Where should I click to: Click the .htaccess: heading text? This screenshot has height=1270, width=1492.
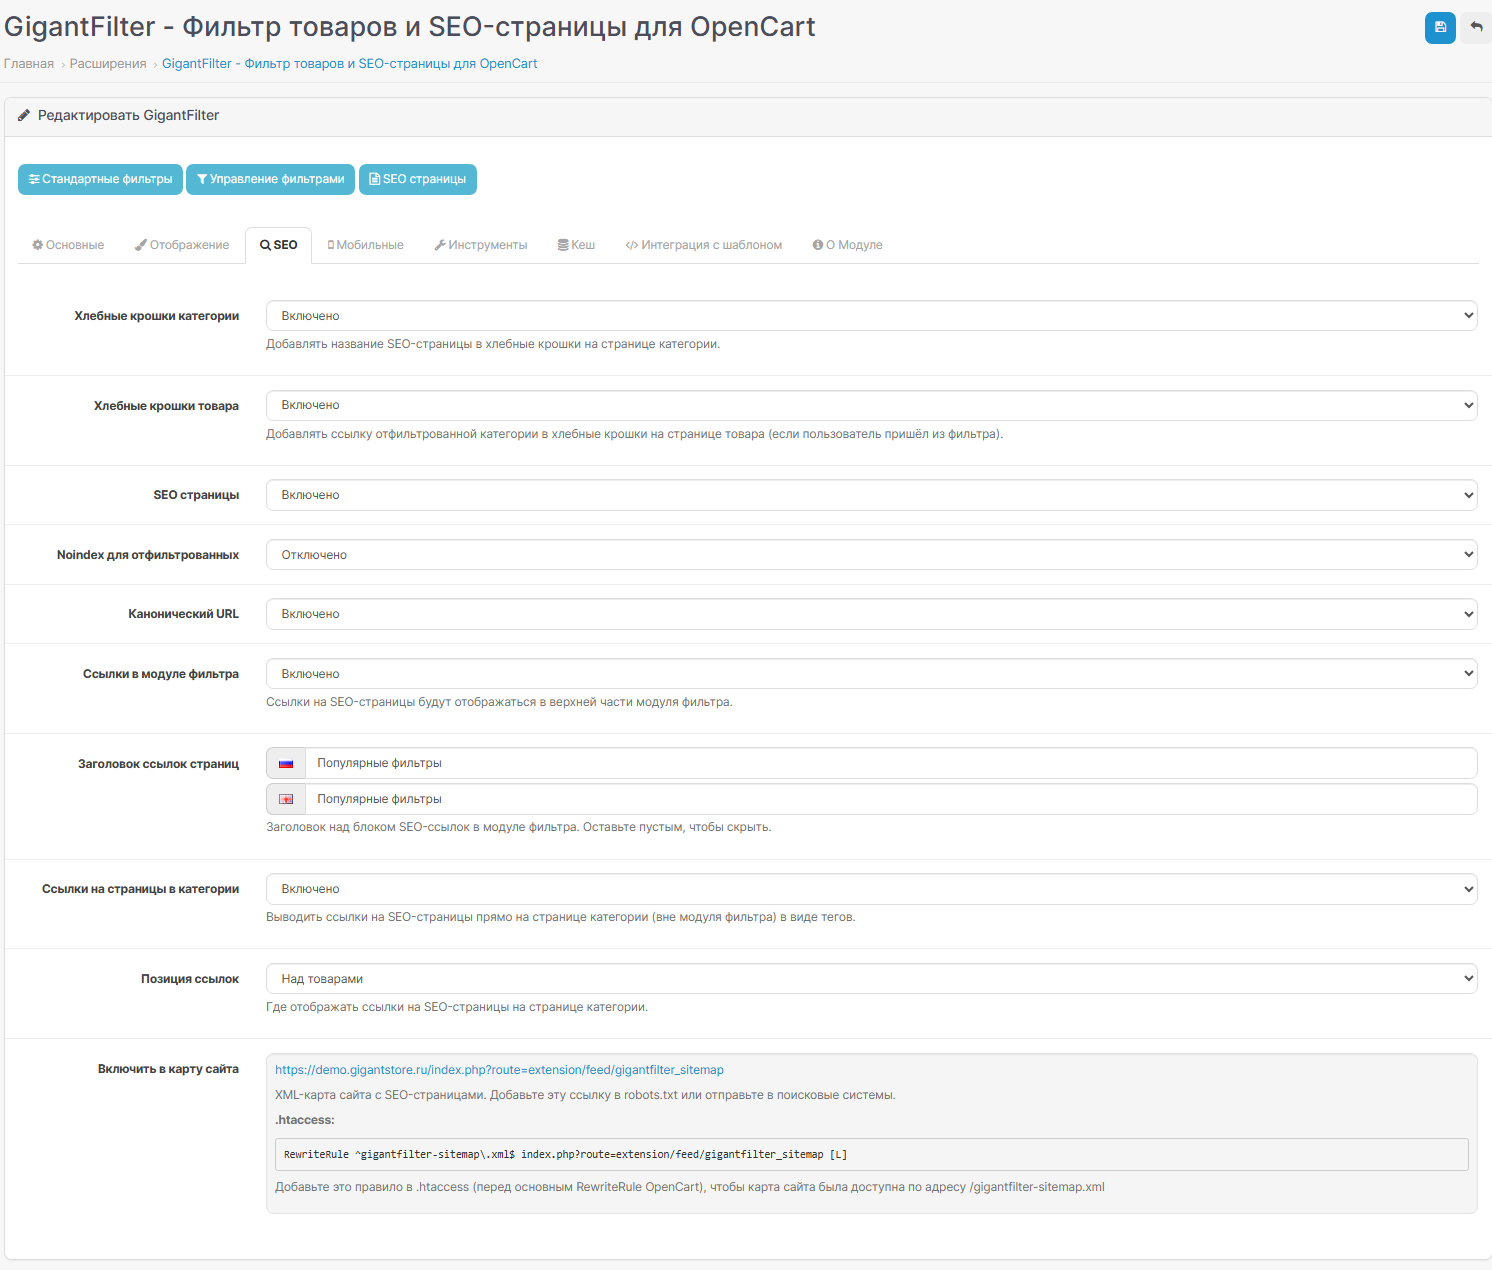(305, 1120)
